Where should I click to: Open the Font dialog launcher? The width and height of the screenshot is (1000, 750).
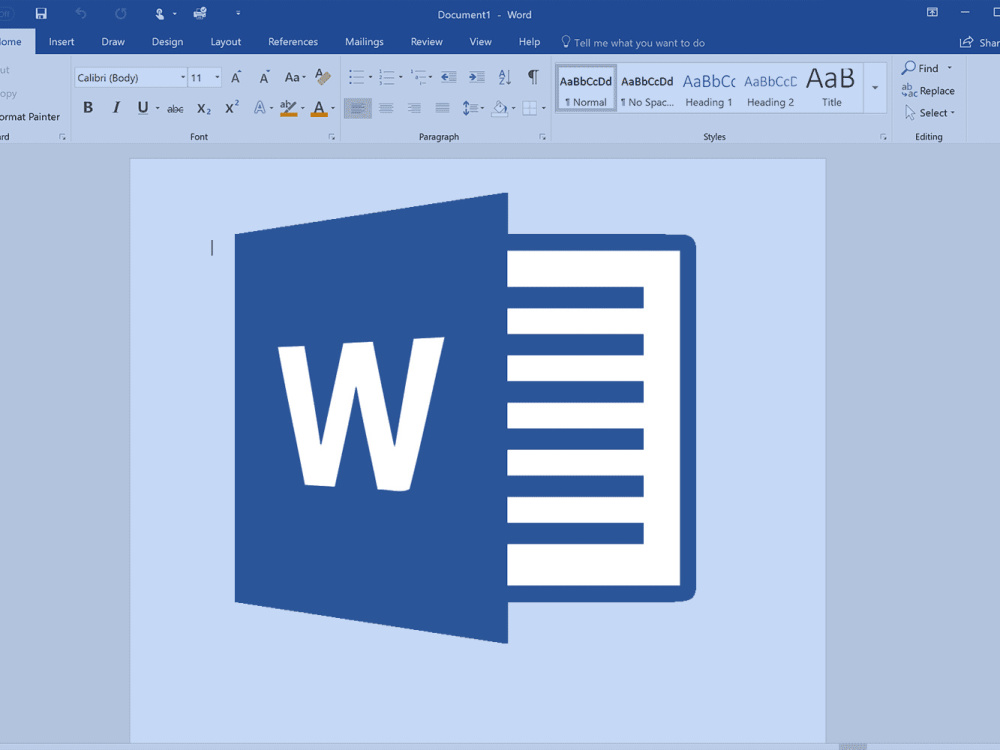332,136
